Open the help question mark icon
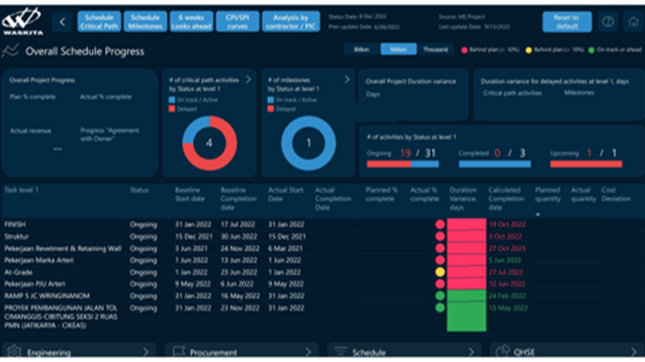Screen dimensions: 645x362 point(608,22)
